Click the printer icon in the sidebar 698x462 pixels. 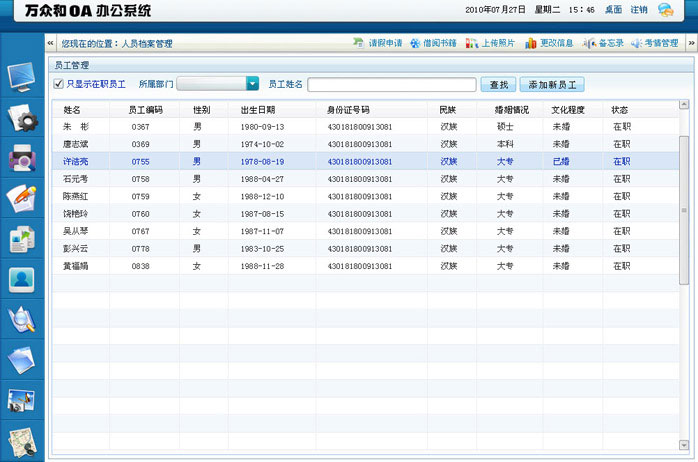pos(22,157)
